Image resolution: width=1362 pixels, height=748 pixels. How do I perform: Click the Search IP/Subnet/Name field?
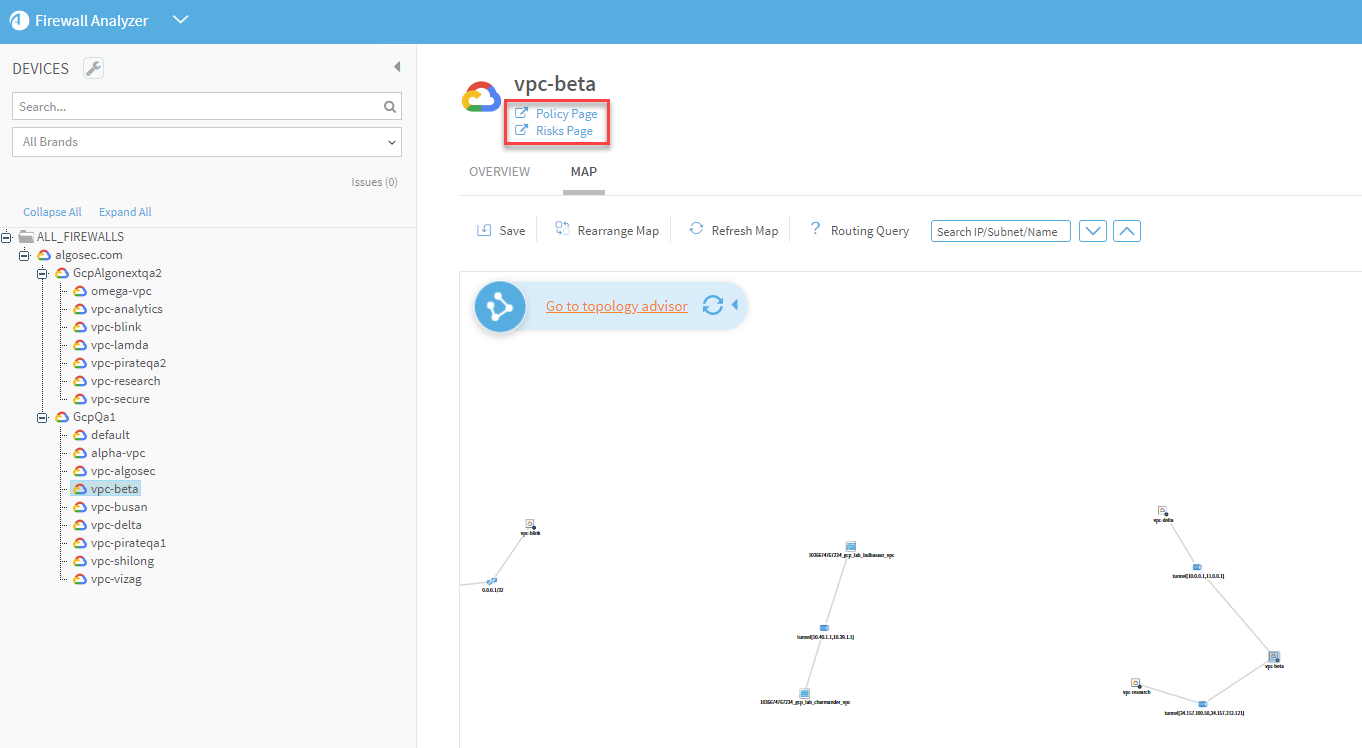click(1000, 231)
